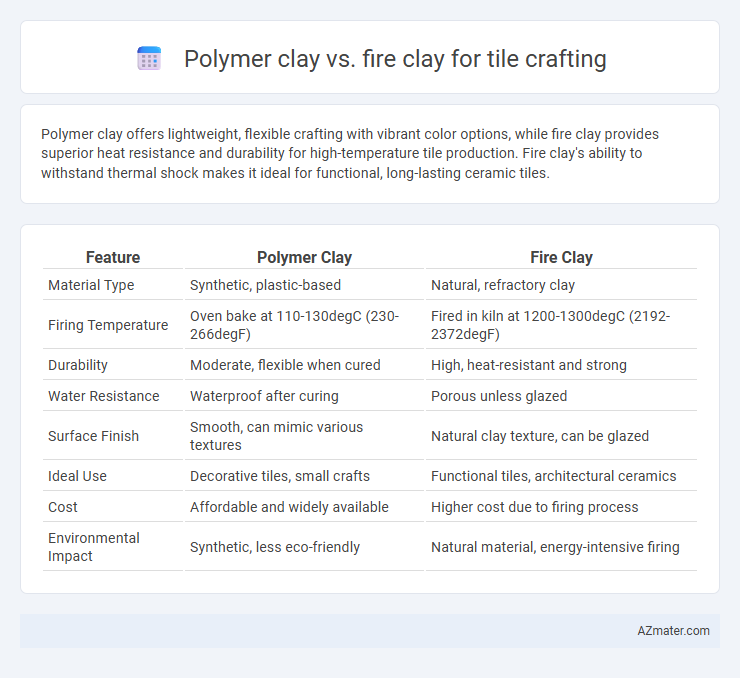Click the cell 'Waterproof after curing'
The width and height of the screenshot is (740, 678).
coord(264,396)
